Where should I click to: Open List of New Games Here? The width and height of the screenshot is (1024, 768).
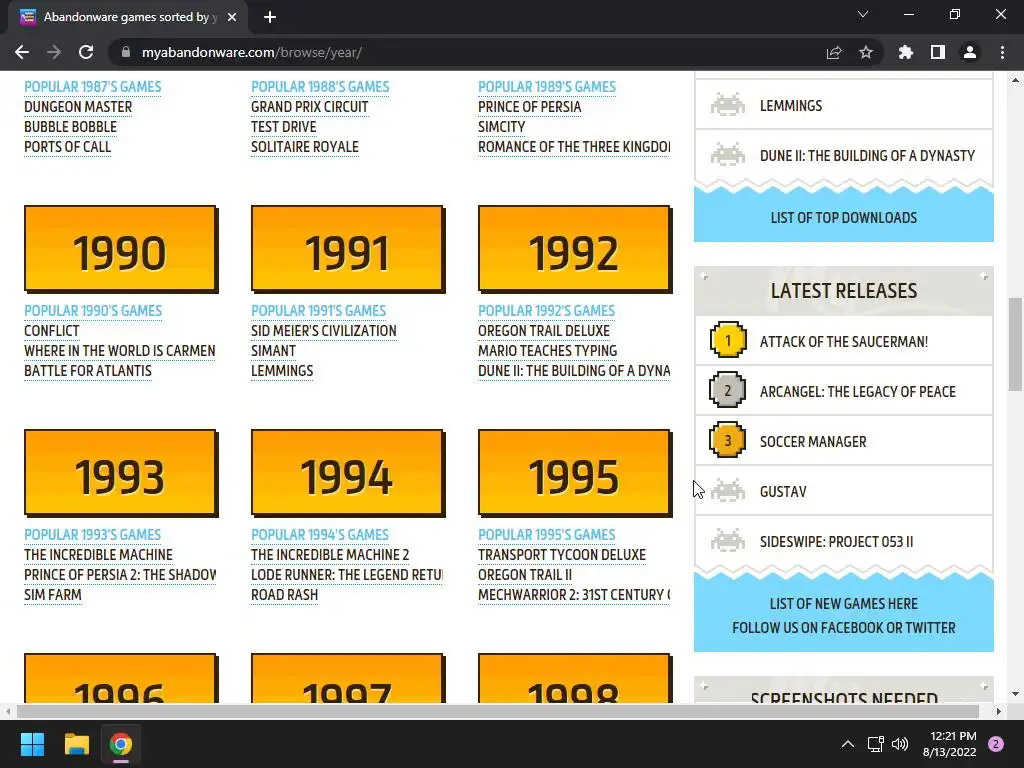(x=844, y=604)
